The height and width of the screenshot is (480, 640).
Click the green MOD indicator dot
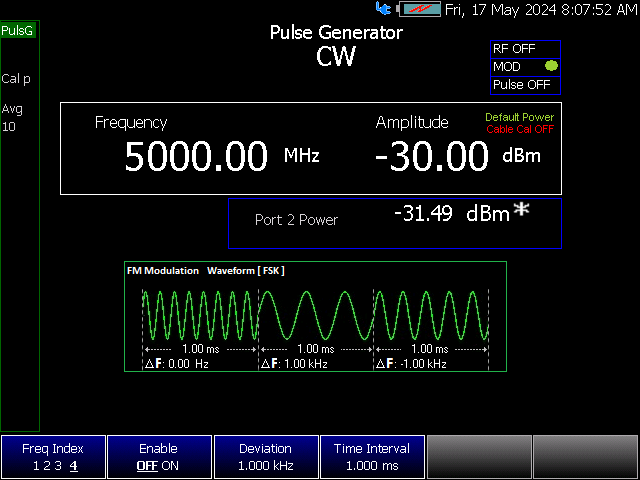[551, 66]
